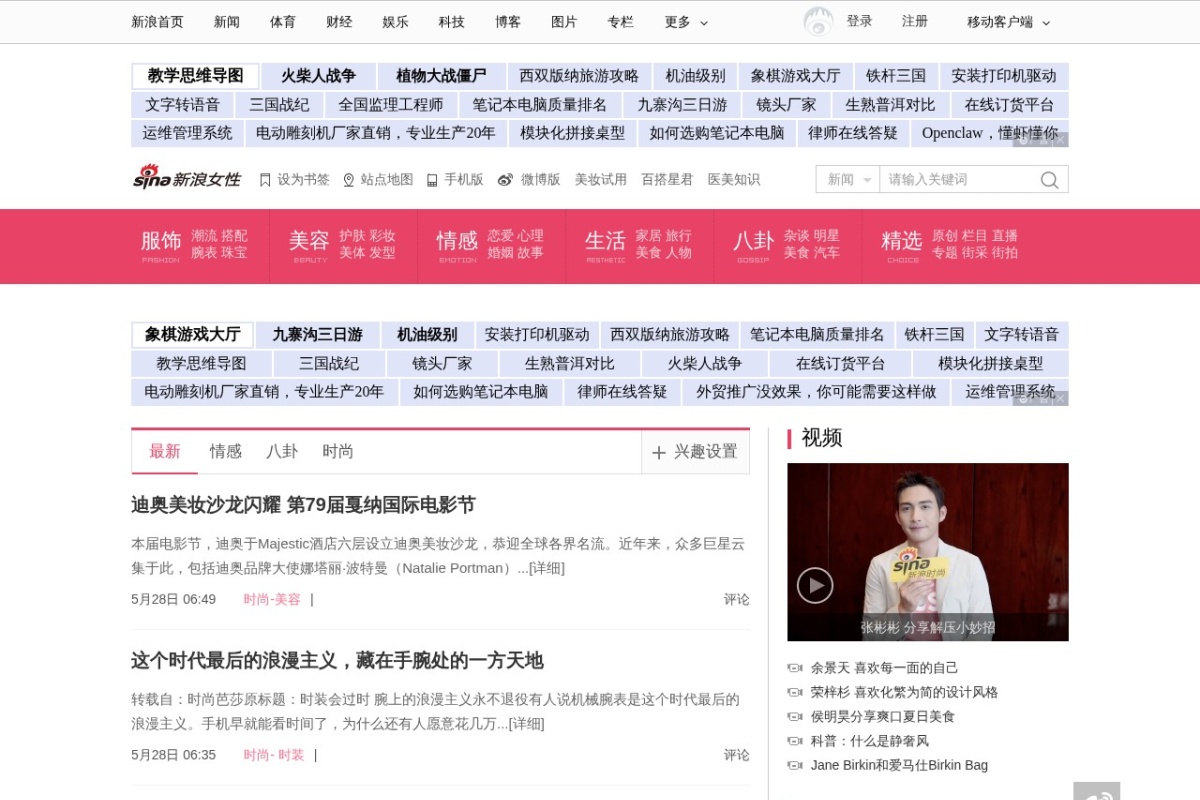Click the 视频 section heading
Viewport: 1200px width, 800px height.
point(822,438)
